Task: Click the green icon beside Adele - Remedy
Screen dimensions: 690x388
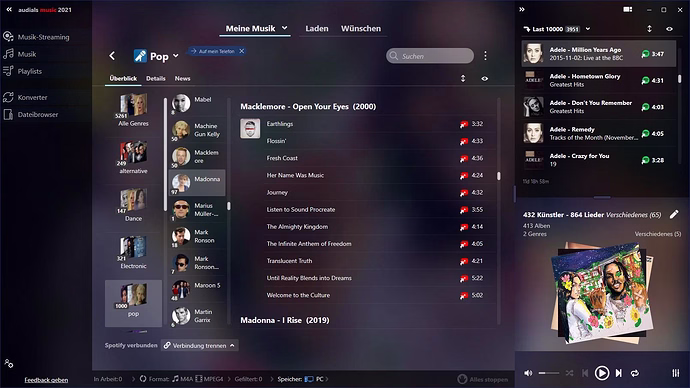Action: [x=645, y=133]
